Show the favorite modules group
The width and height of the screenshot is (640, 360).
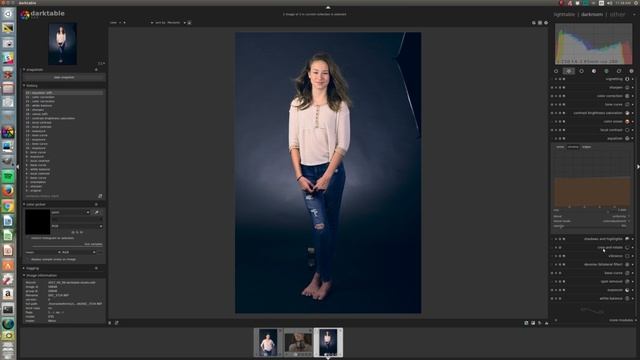click(x=569, y=71)
